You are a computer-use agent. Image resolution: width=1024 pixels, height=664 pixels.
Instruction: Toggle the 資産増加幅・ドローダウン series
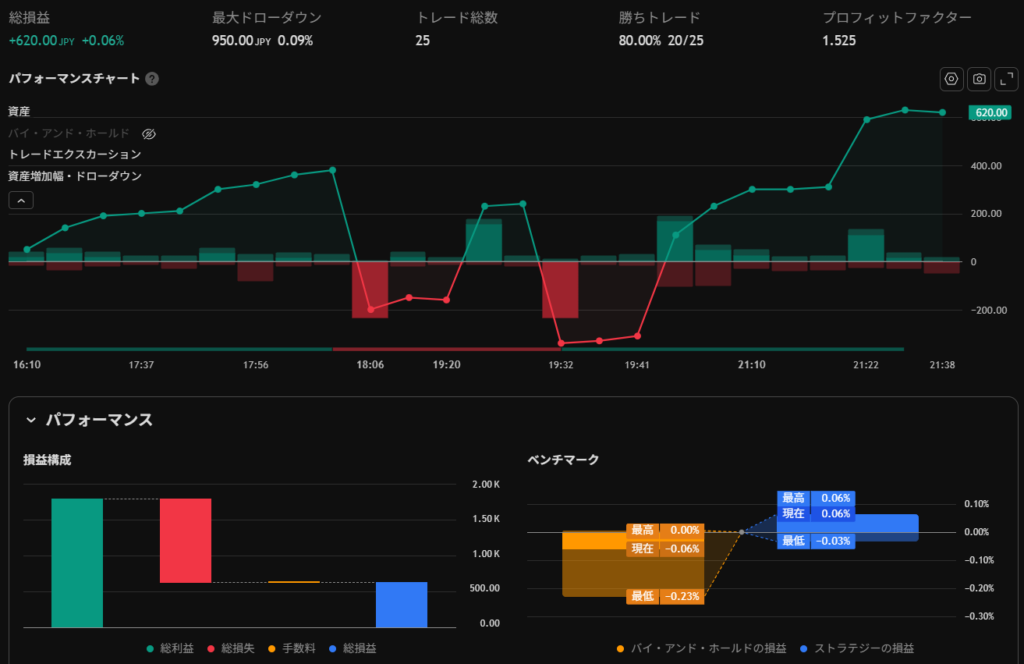tap(74, 176)
